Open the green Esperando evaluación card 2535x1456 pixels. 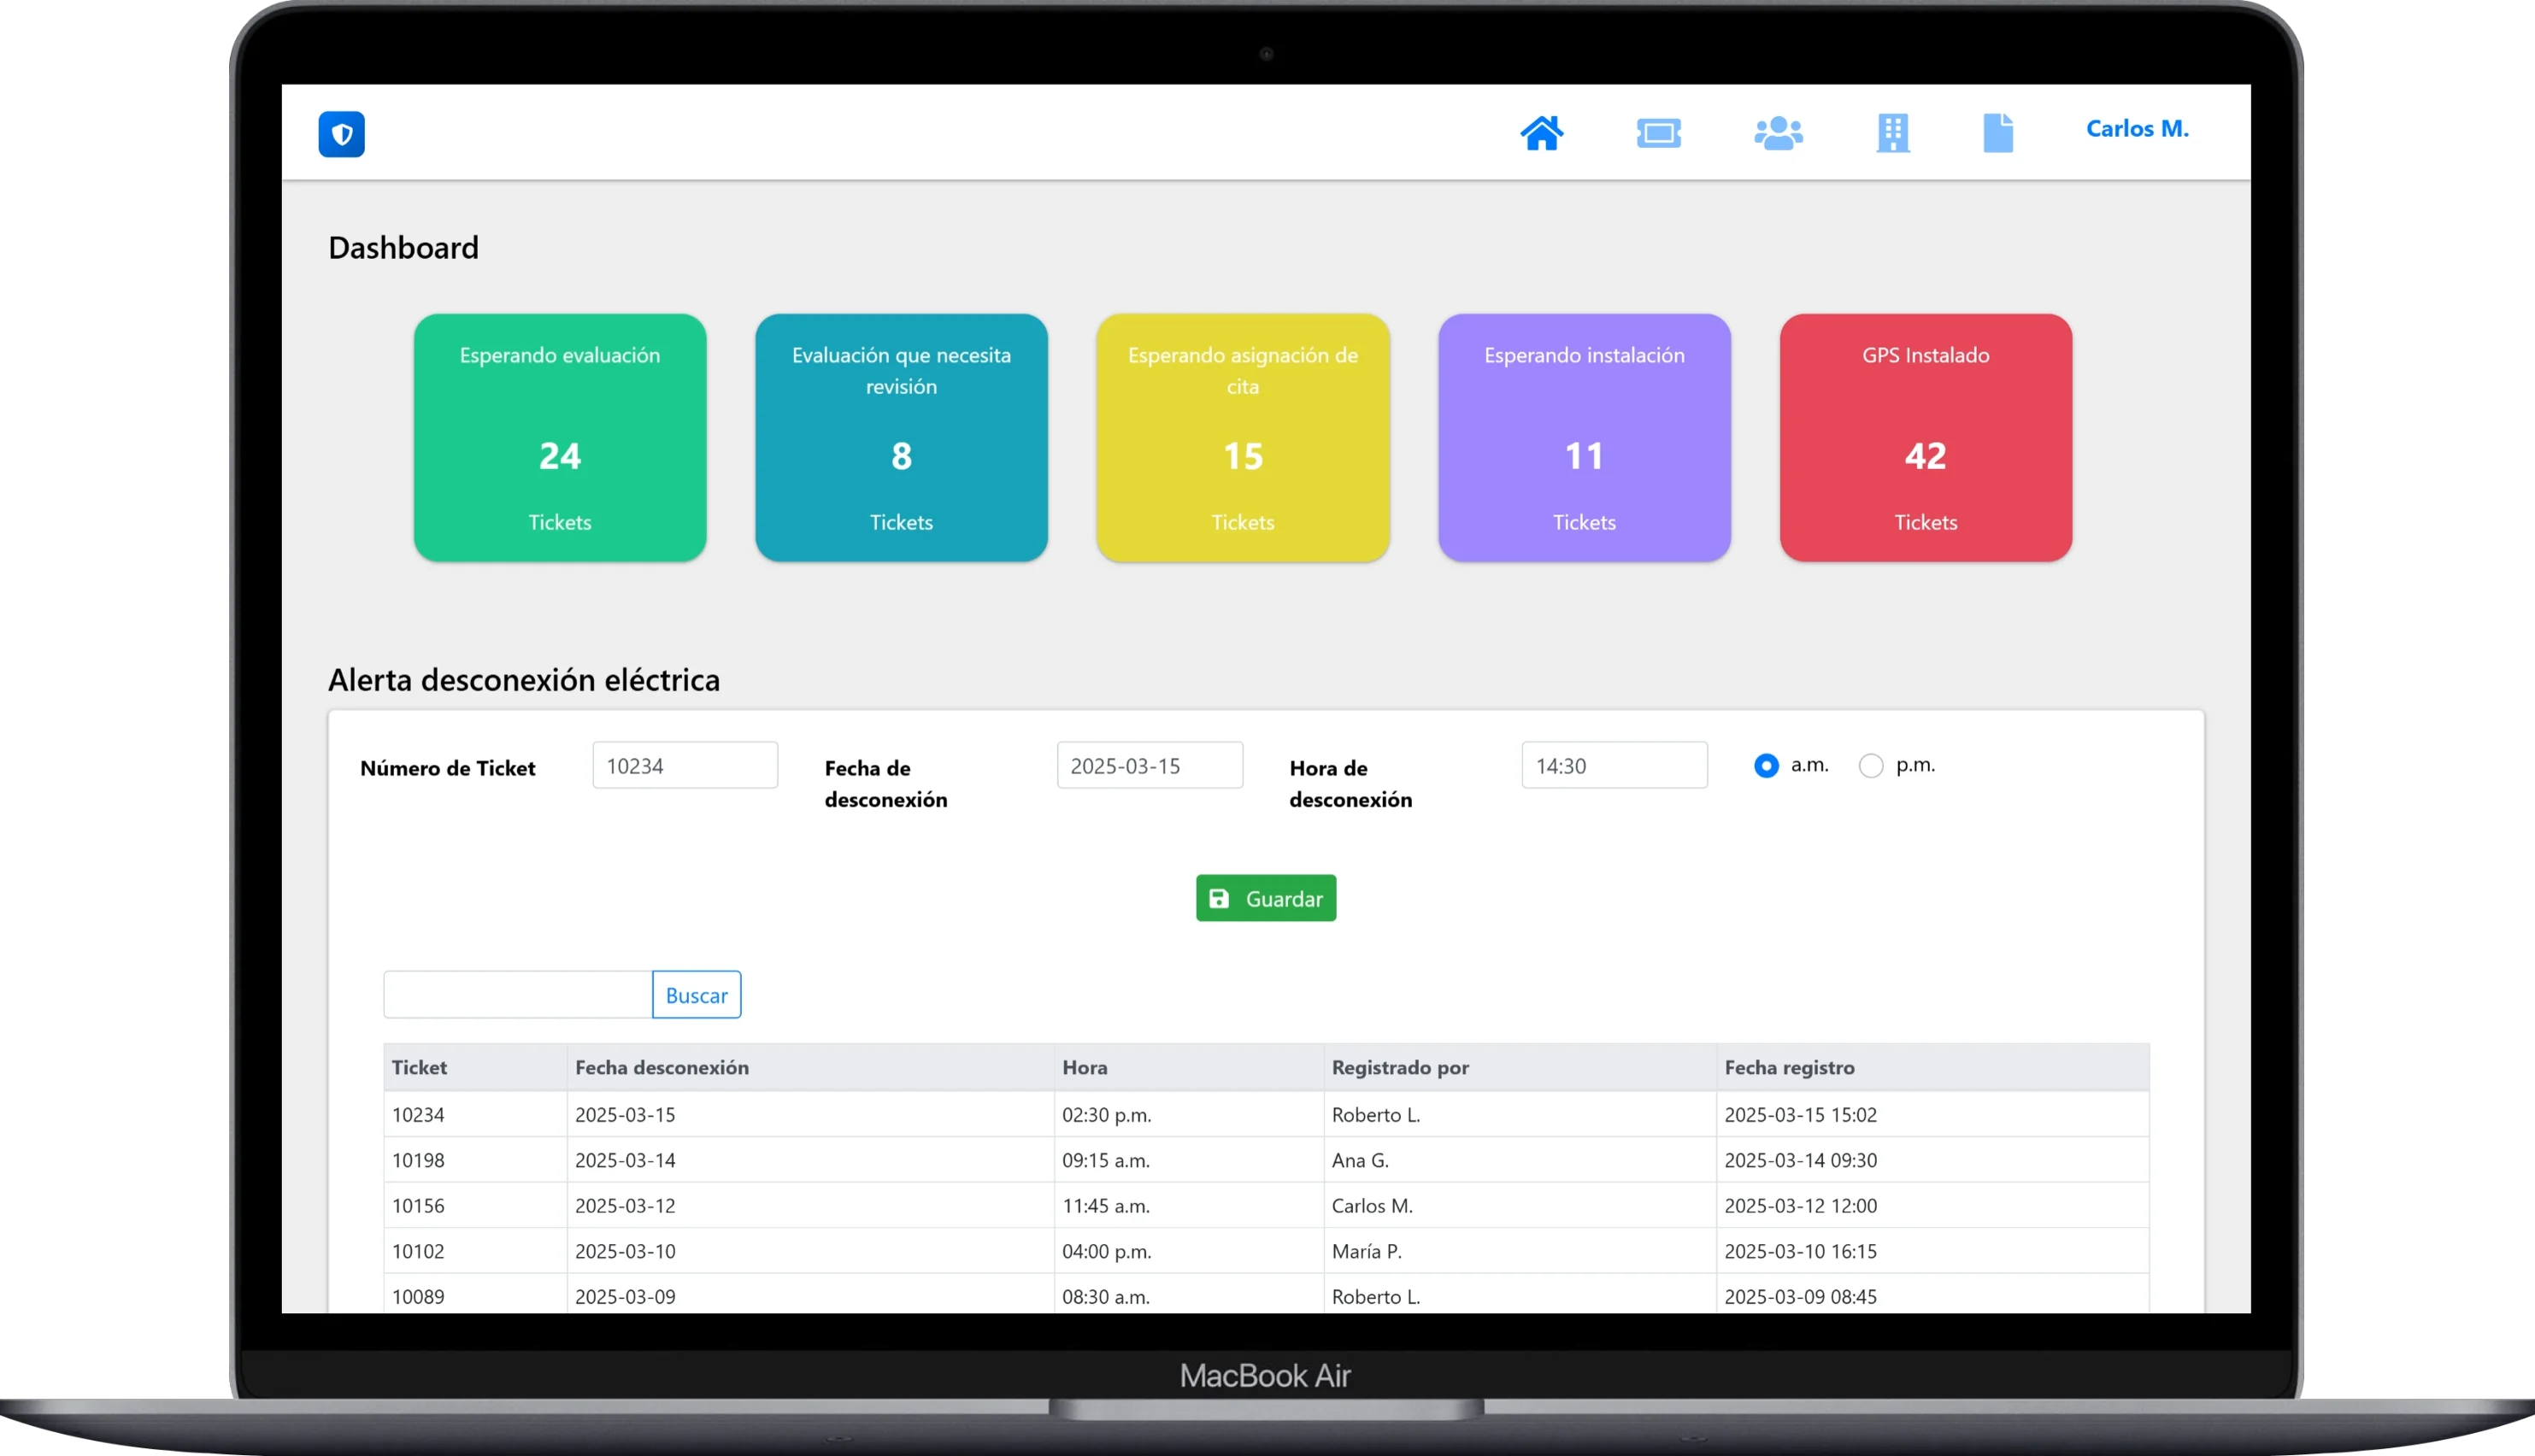[x=560, y=438]
